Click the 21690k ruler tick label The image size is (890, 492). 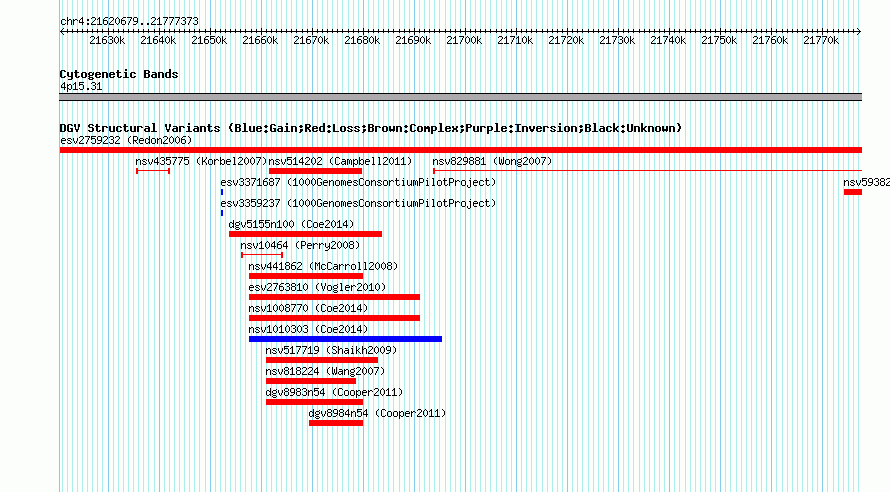point(413,40)
